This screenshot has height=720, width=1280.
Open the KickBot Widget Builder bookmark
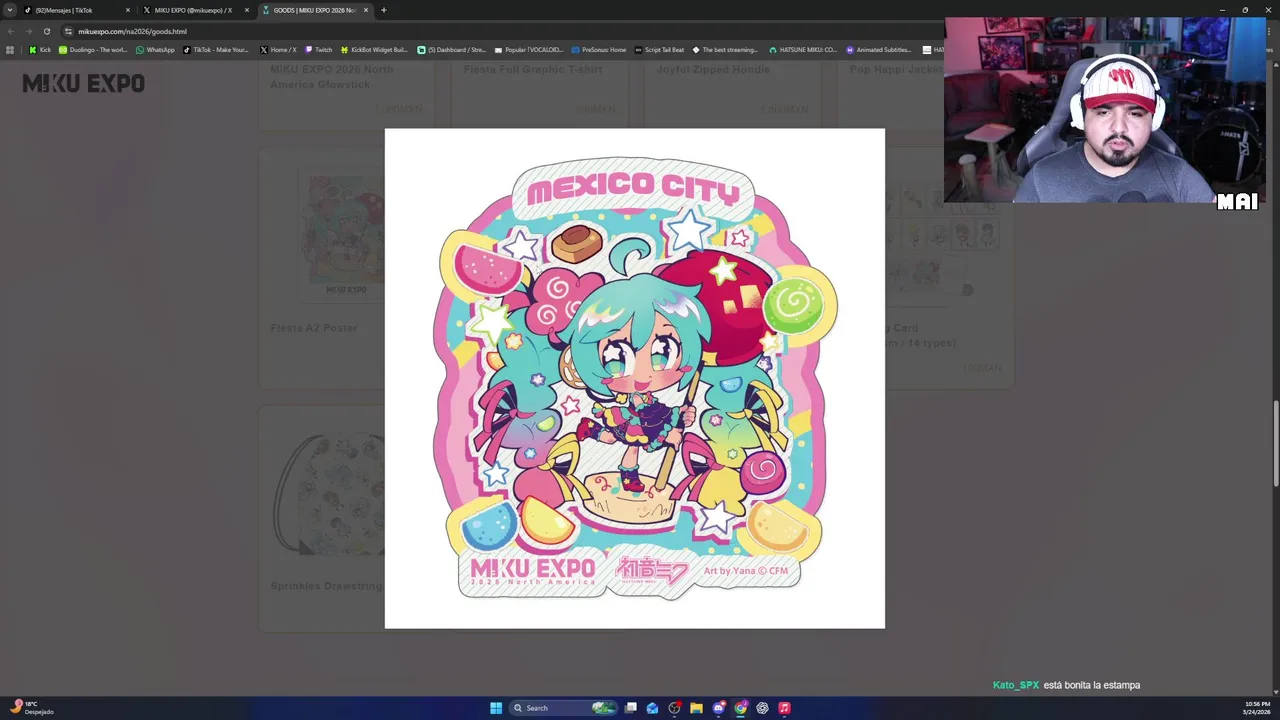374,50
